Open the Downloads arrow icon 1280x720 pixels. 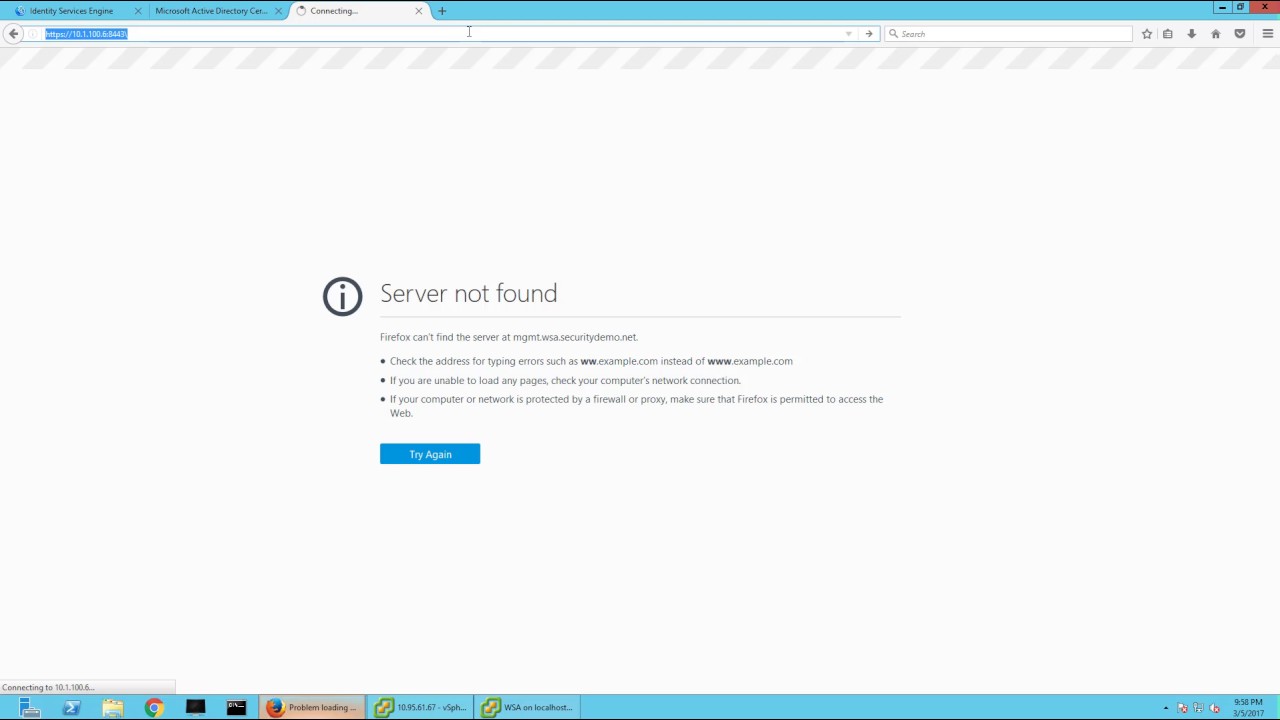[x=1192, y=34]
